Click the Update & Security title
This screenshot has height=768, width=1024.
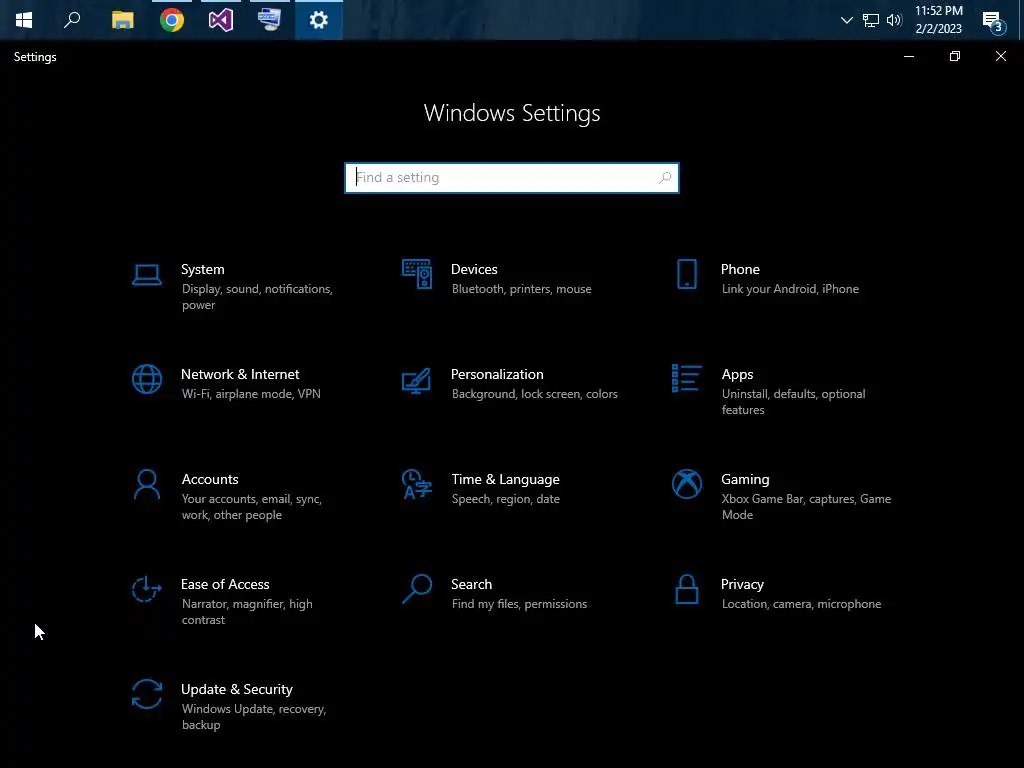point(236,690)
